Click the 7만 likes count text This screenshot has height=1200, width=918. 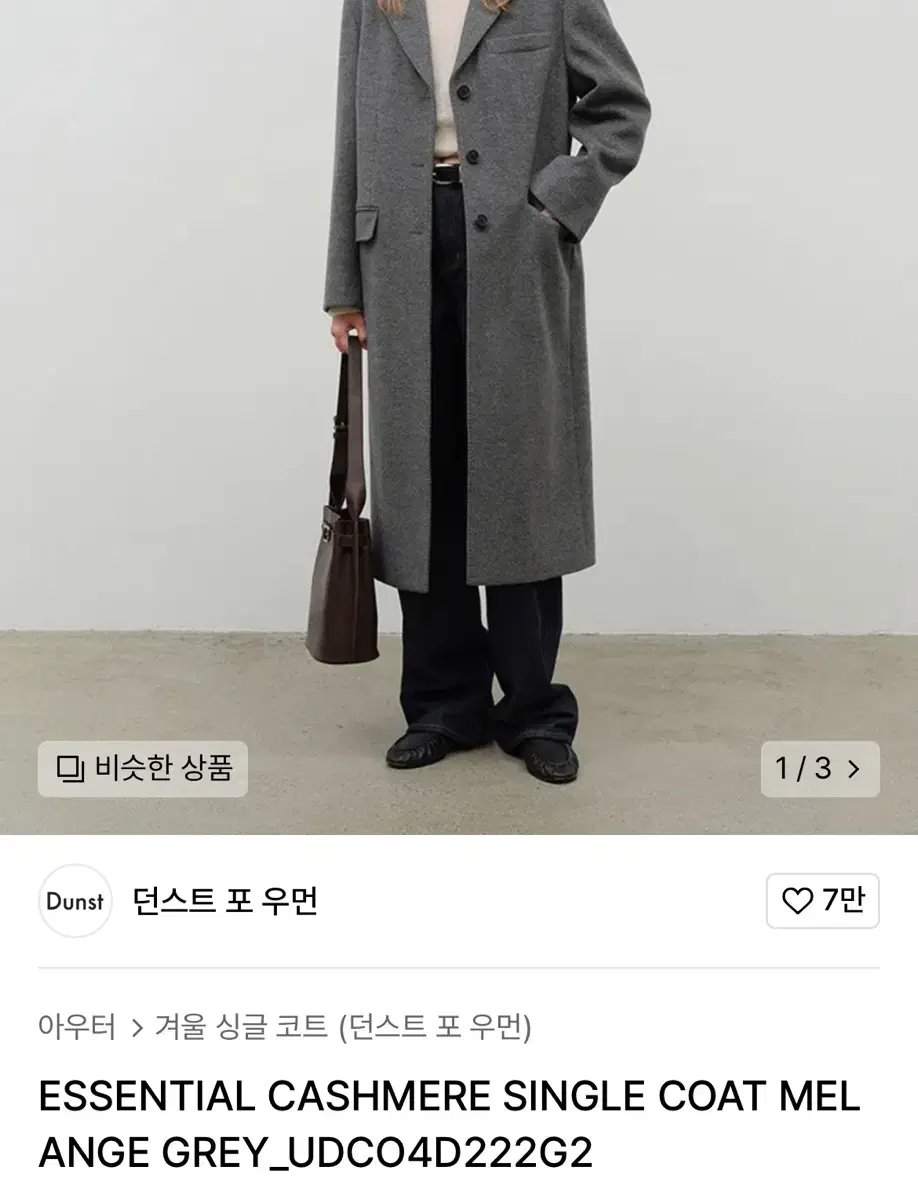843,901
